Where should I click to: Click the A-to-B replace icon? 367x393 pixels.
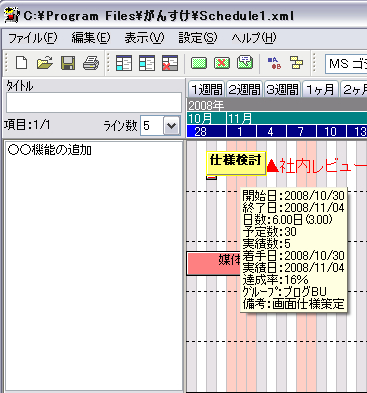(x=274, y=63)
